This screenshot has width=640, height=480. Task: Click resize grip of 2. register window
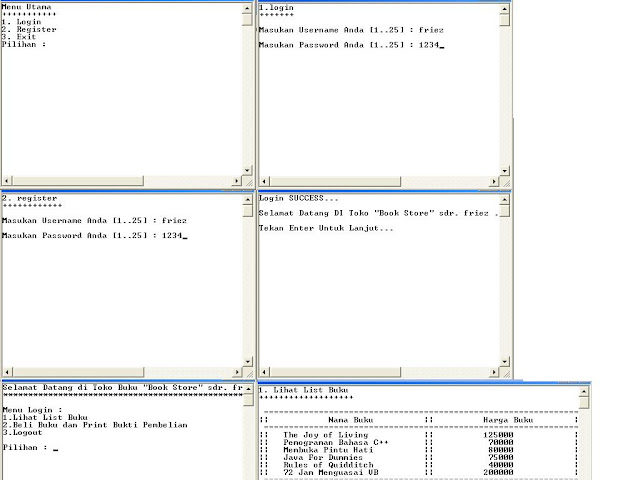(x=248, y=372)
